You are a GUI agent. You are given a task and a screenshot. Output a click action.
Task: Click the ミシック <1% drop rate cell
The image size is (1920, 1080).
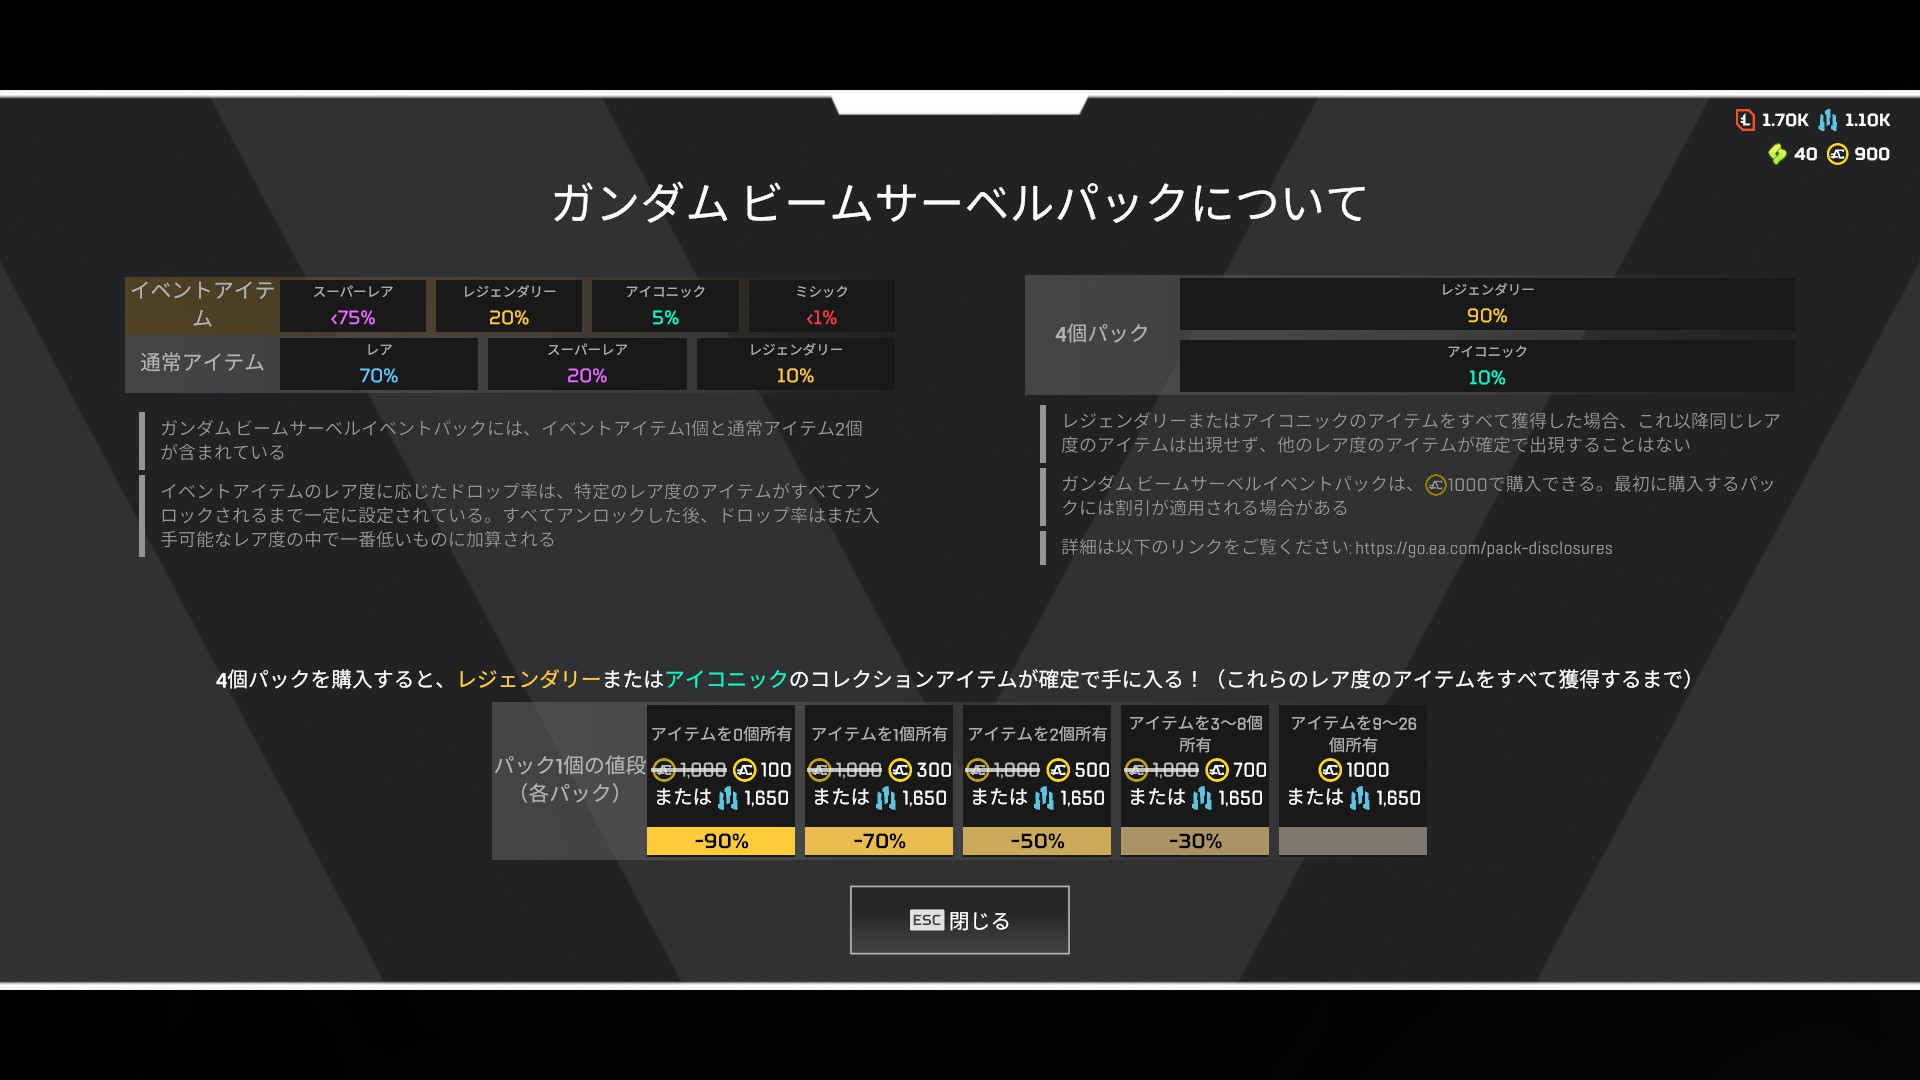pyautogui.click(x=821, y=305)
